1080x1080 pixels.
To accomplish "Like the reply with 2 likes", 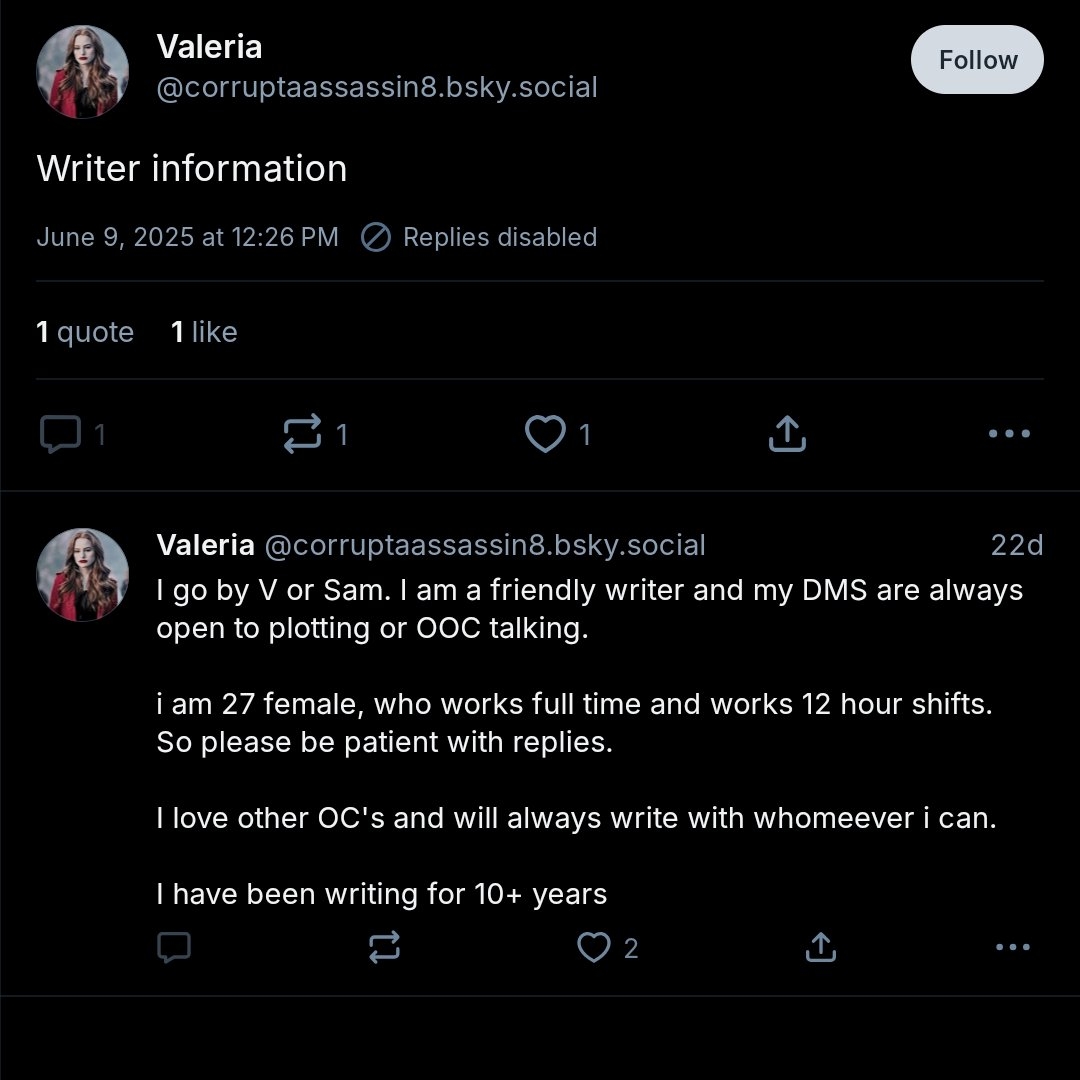I will coord(595,947).
